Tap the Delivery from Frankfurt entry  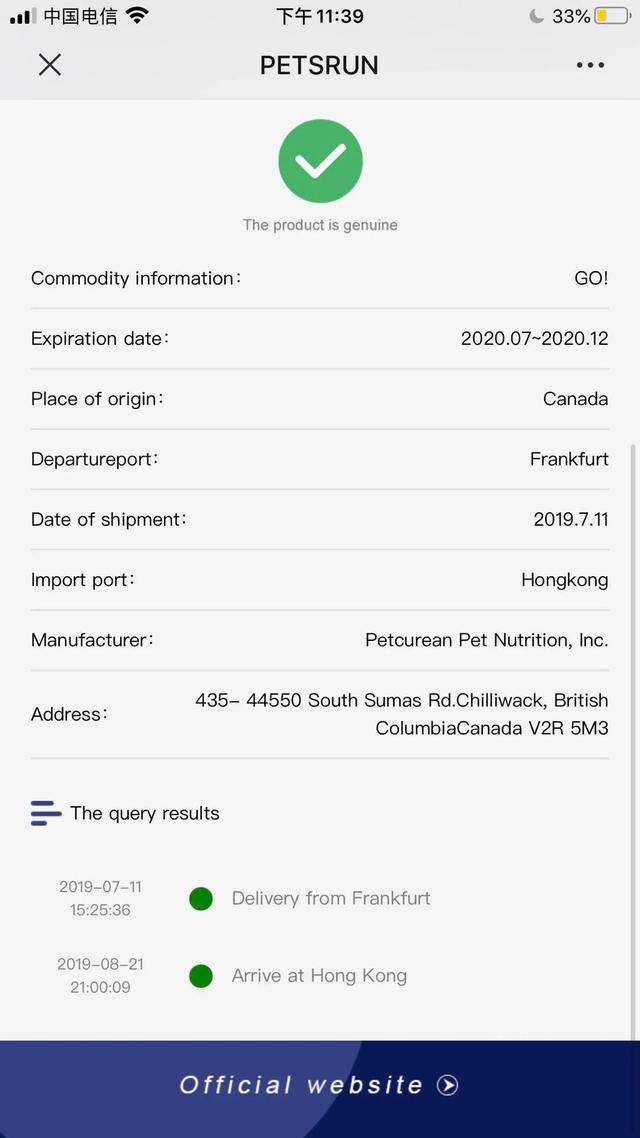(x=331, y=898)
